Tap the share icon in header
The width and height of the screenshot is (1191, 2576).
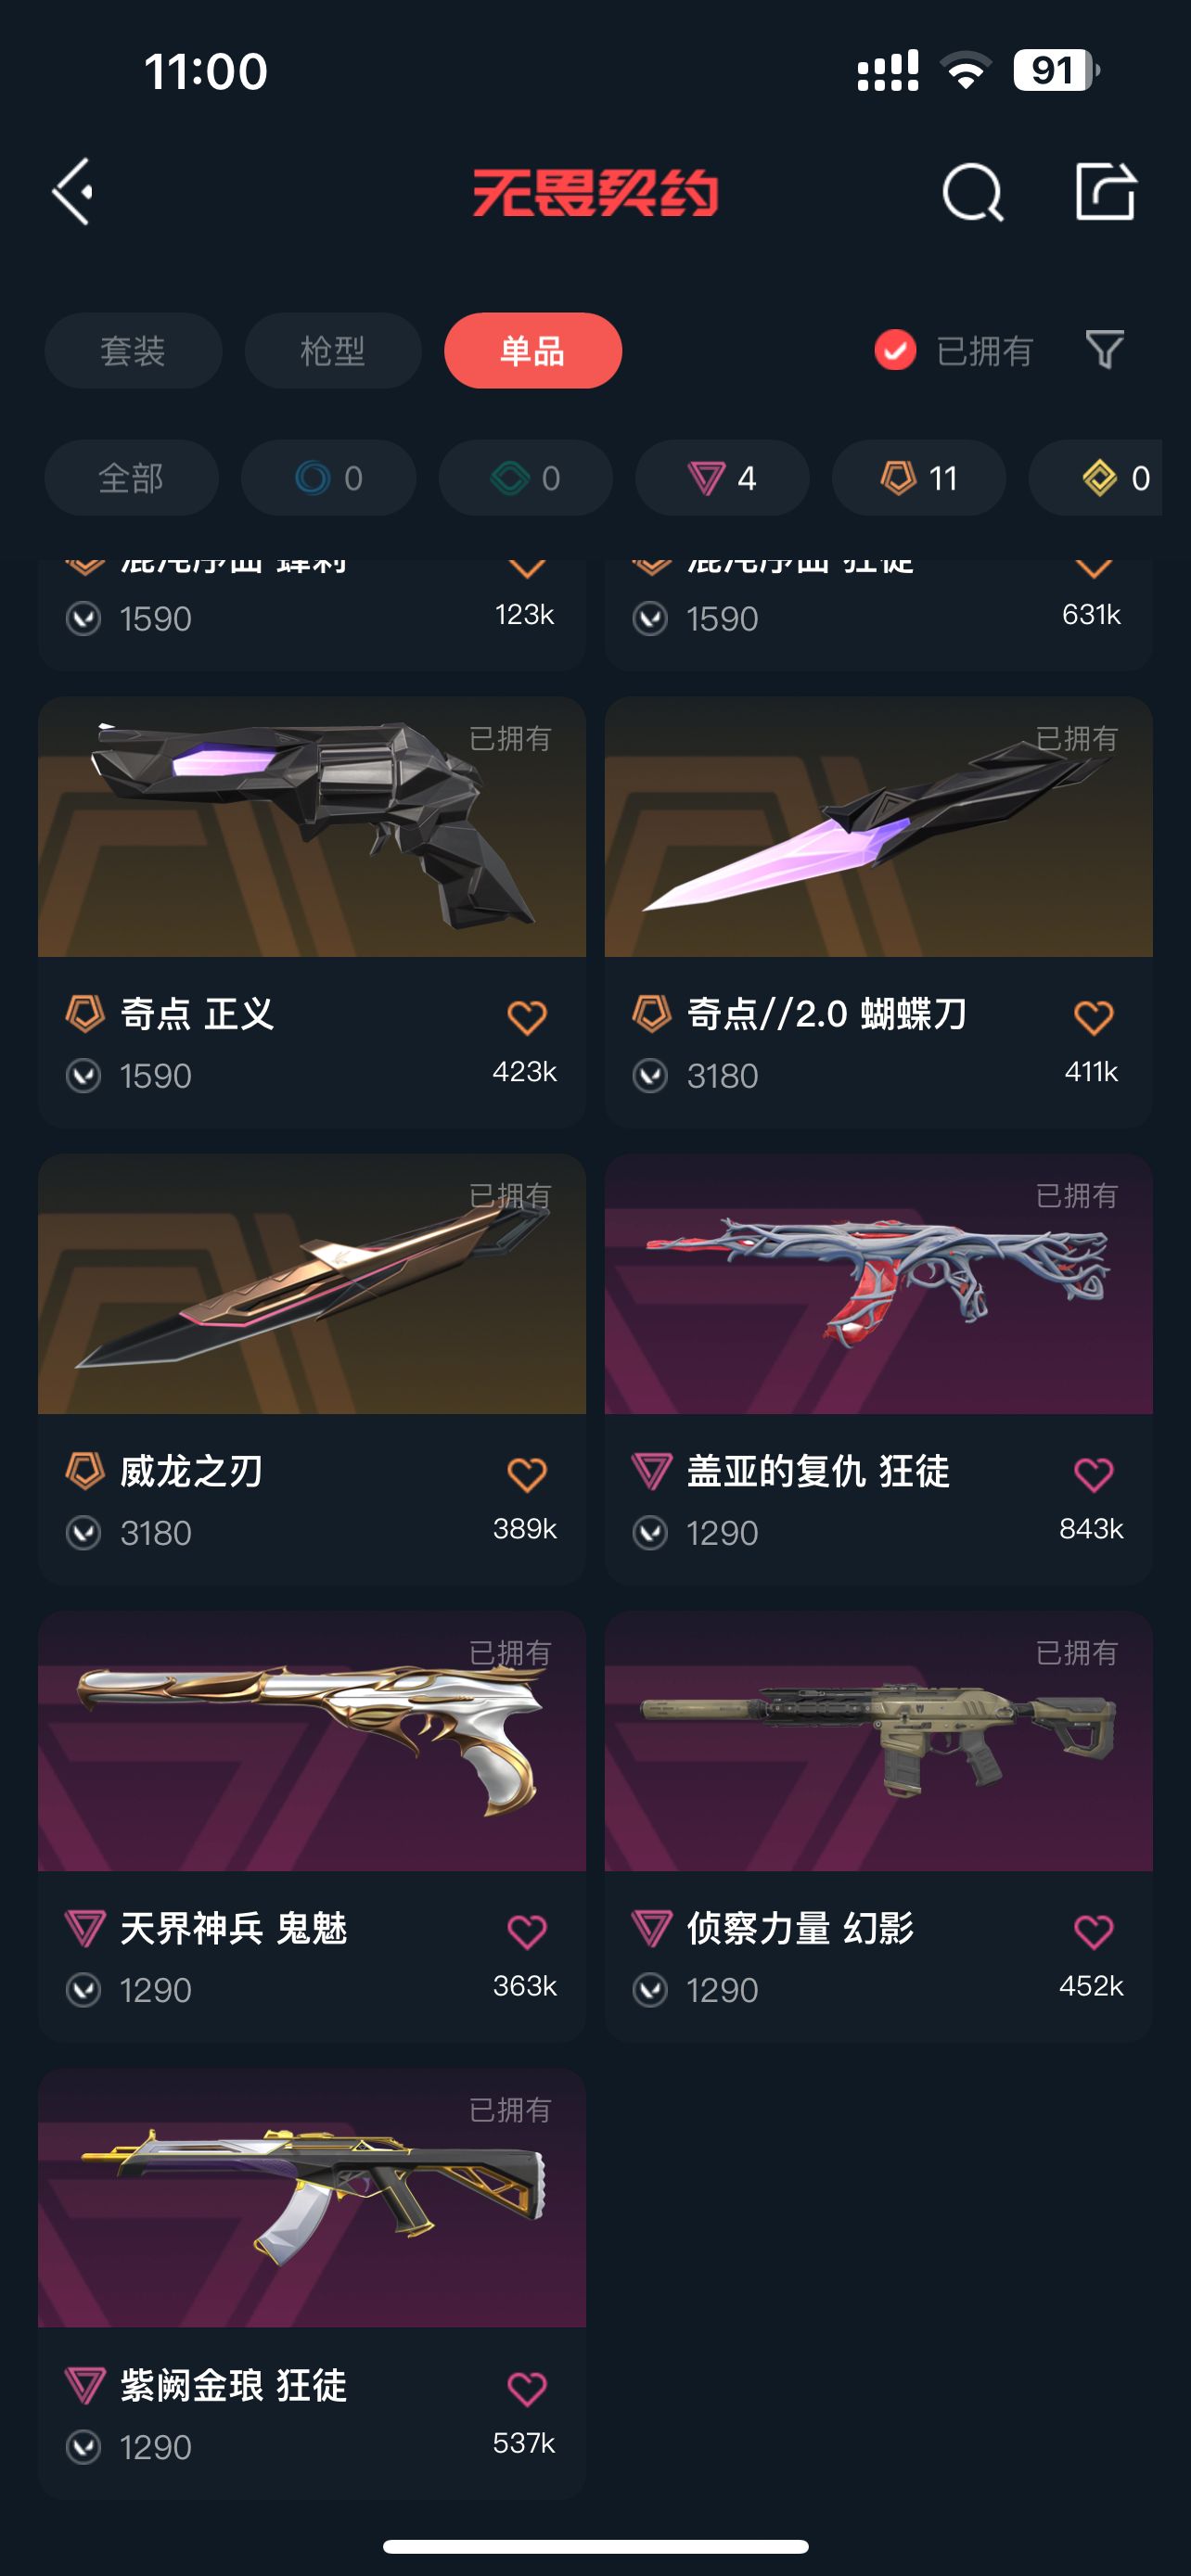click(1105, 190)
